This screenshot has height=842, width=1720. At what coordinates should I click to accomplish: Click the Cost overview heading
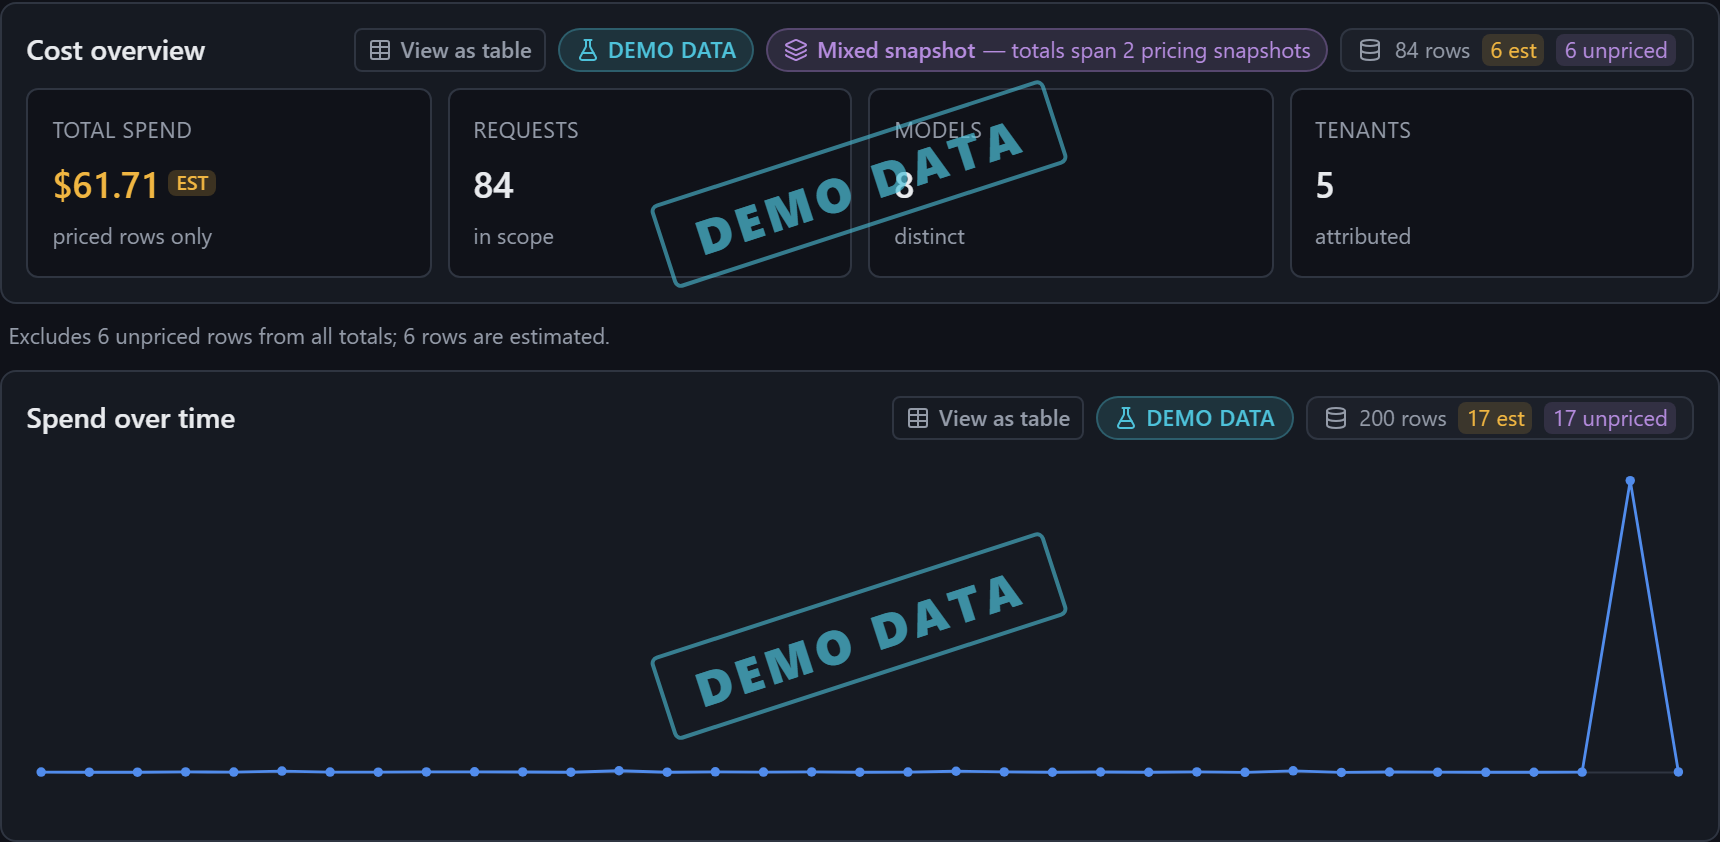coord(116,51)
